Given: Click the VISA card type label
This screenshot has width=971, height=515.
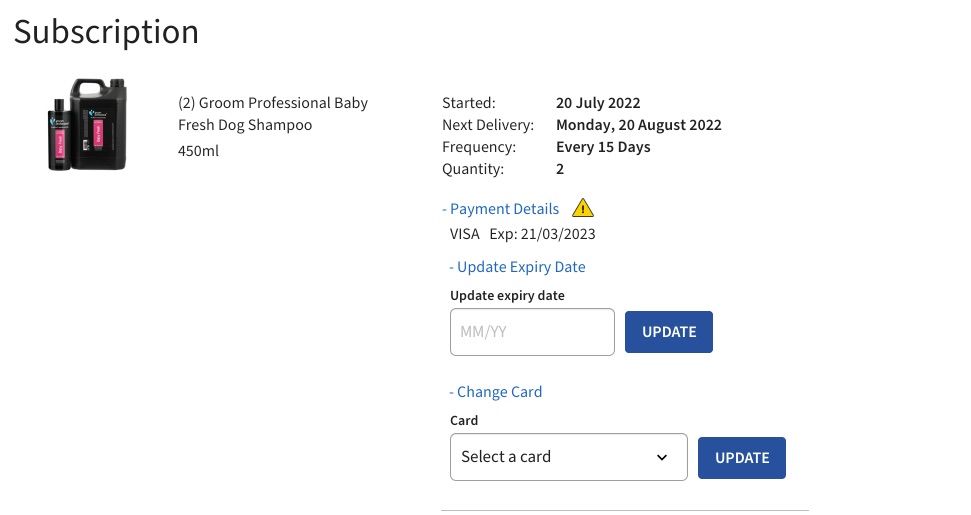Looking at the screenshot, I should point(465,235).
